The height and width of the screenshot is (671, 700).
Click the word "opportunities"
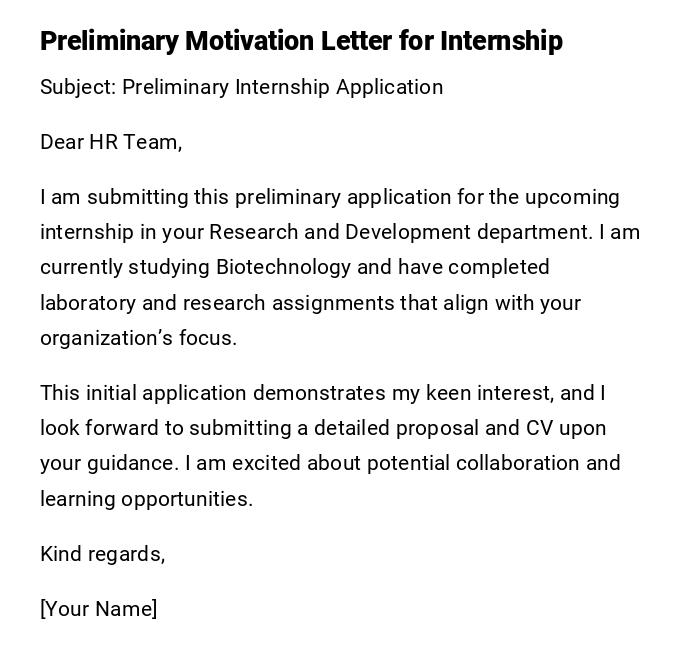pos(187,499)
